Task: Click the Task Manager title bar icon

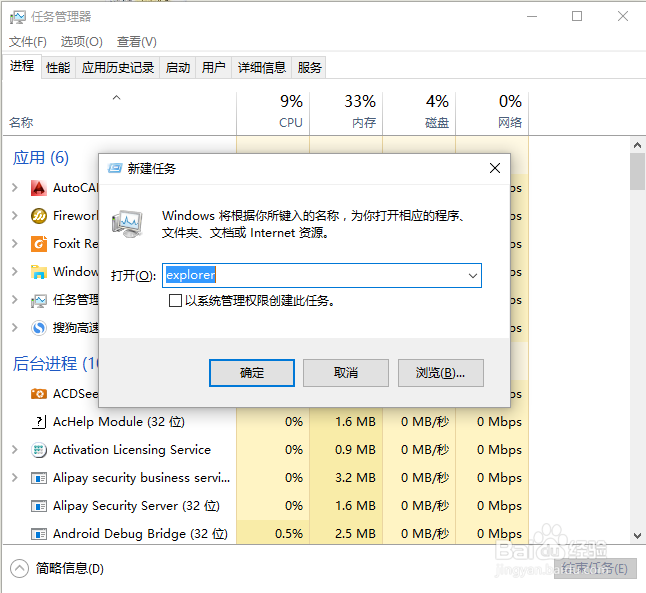Action: [18, 17]
